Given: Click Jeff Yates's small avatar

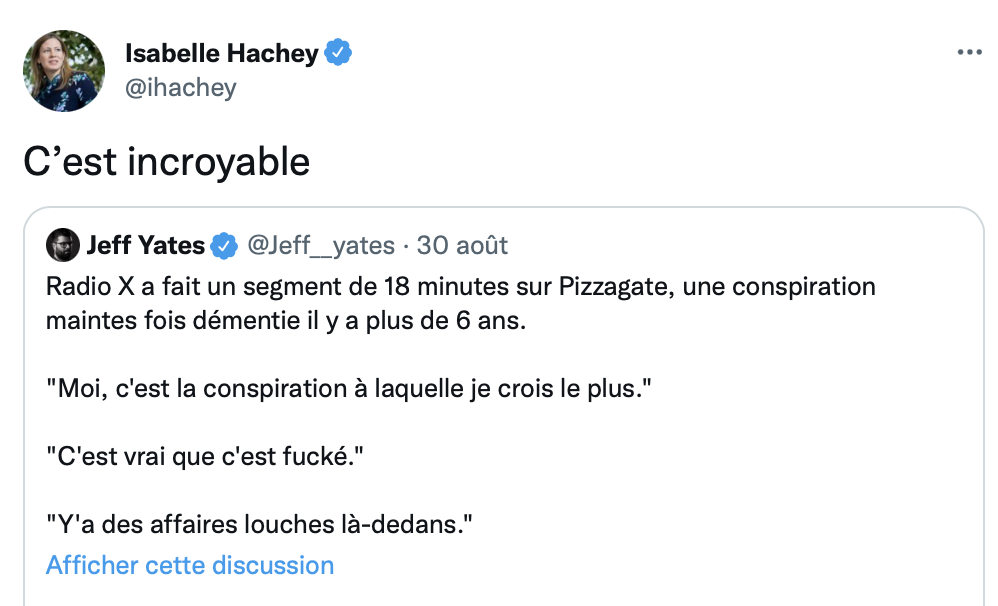Looking at the screenshot, I should point(62,245).
